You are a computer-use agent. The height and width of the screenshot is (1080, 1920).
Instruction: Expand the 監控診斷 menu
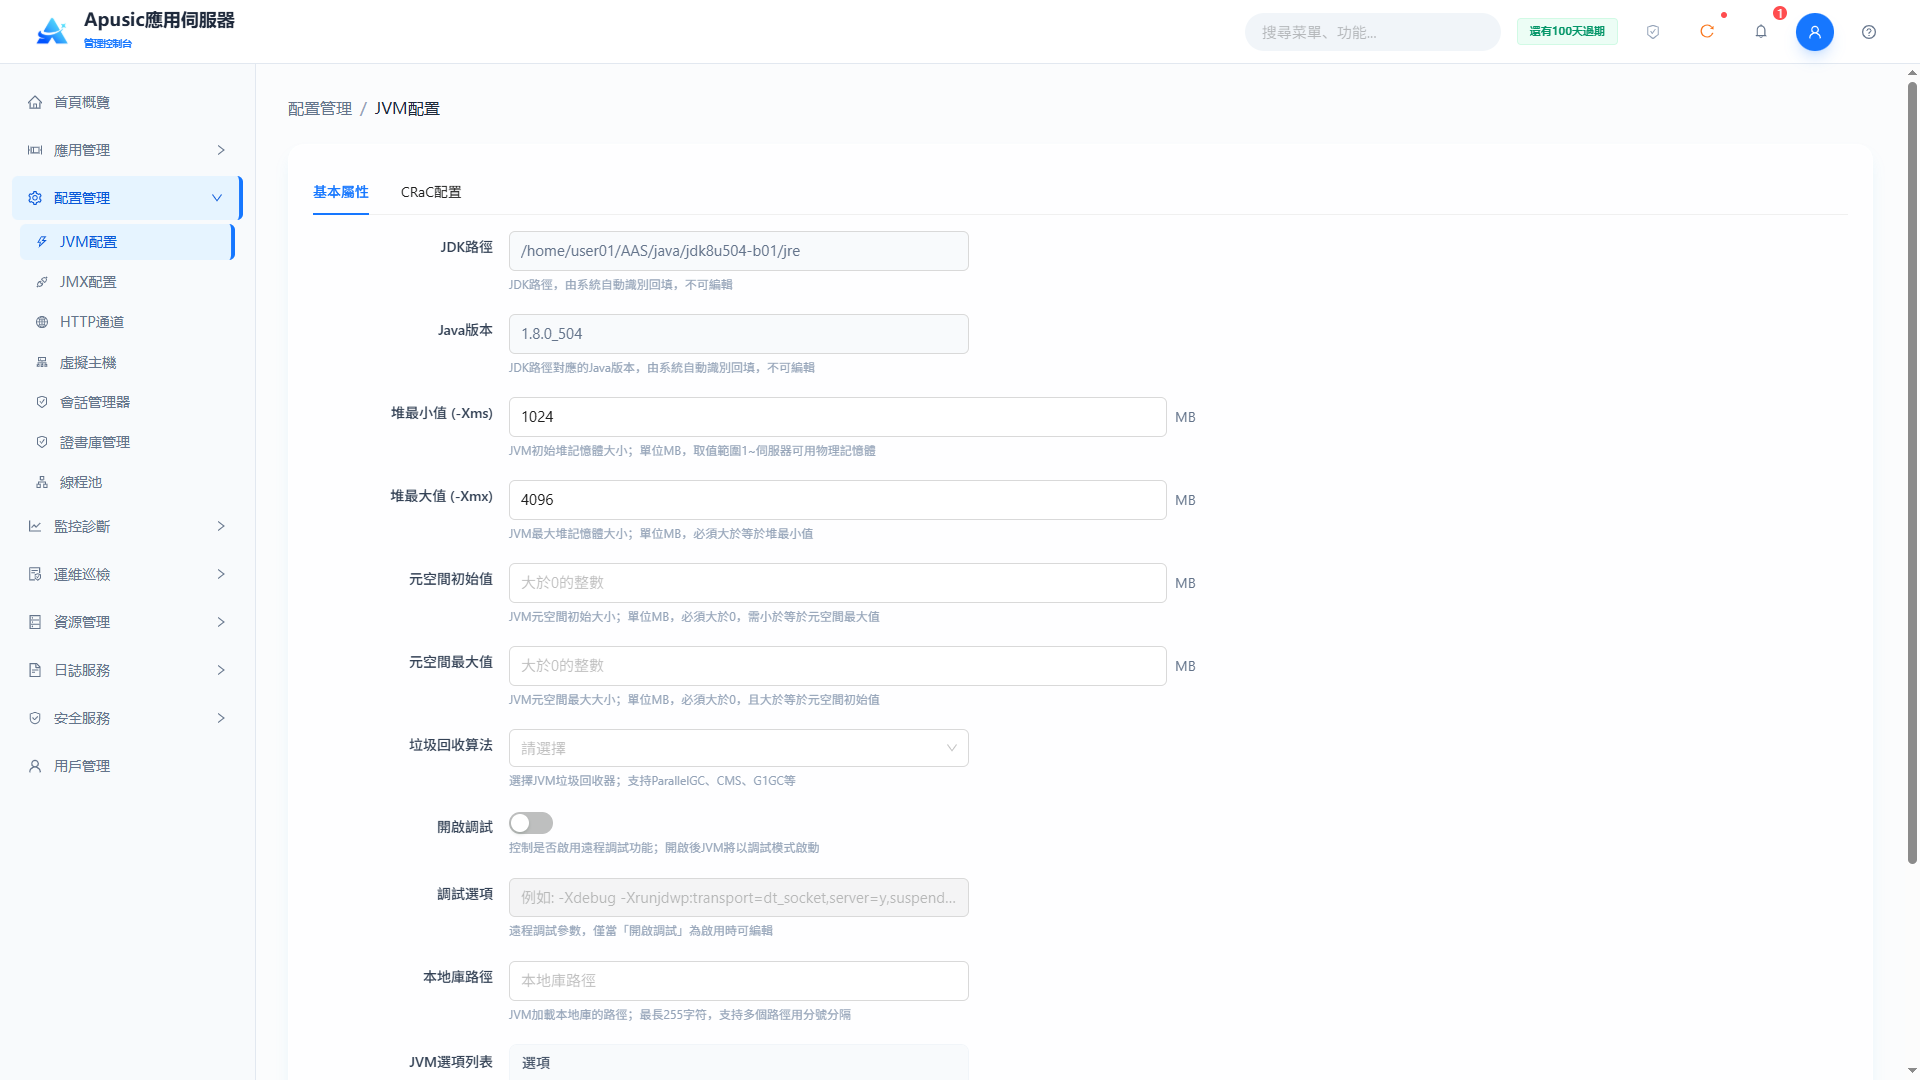click(x=127, y=526)
